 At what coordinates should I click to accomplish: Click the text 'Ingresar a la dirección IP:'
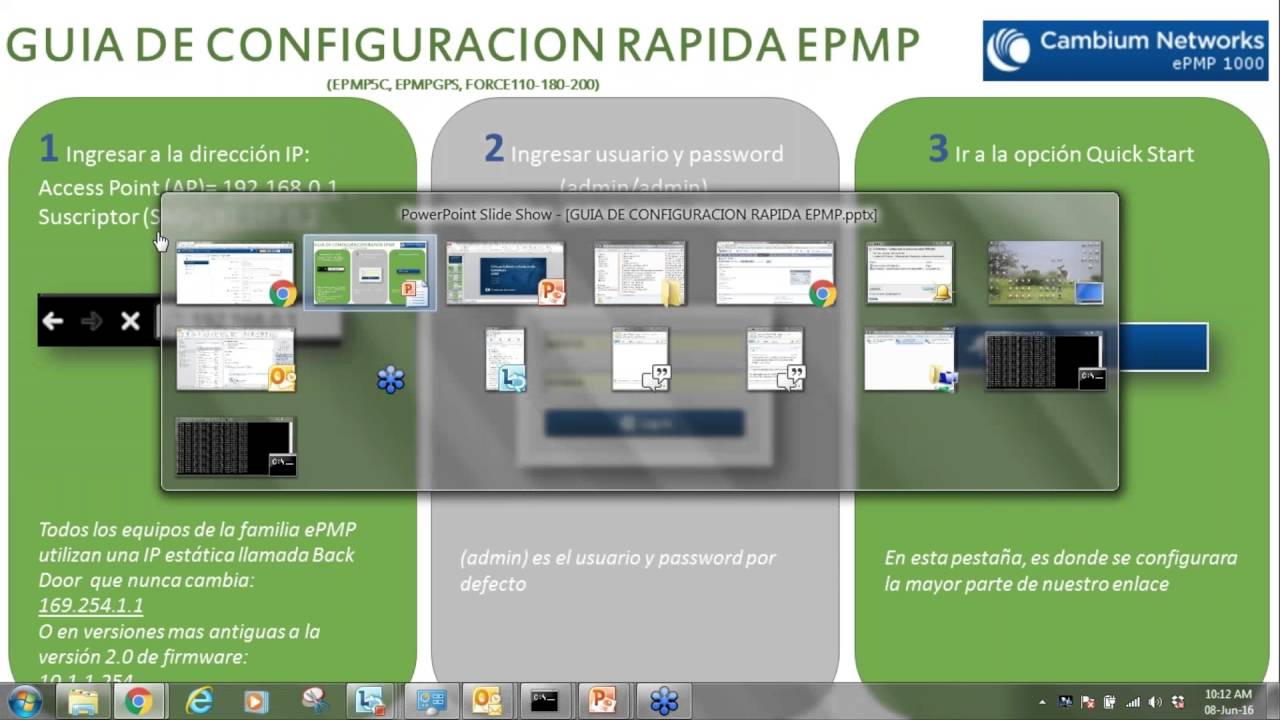tap(187, 154)
